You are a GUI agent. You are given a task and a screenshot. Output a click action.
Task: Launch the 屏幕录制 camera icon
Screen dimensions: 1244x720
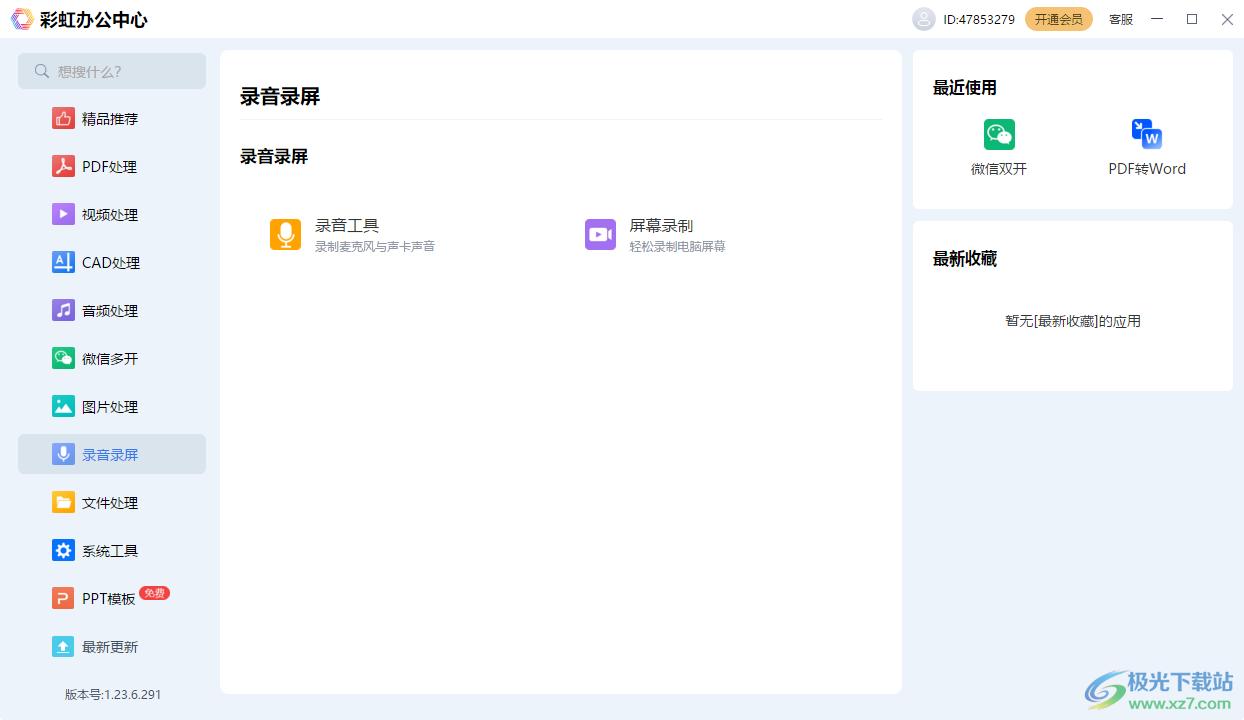(600, 235)
